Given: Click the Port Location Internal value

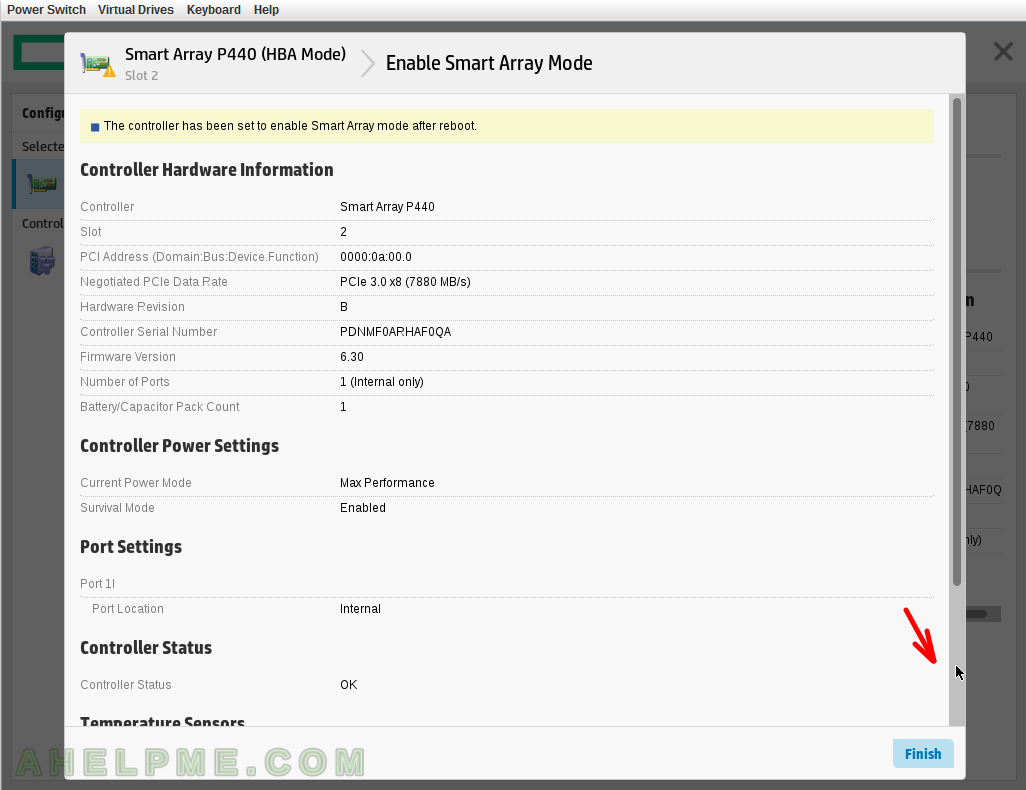Looking at the screenshot, I should tap(360, 609).
